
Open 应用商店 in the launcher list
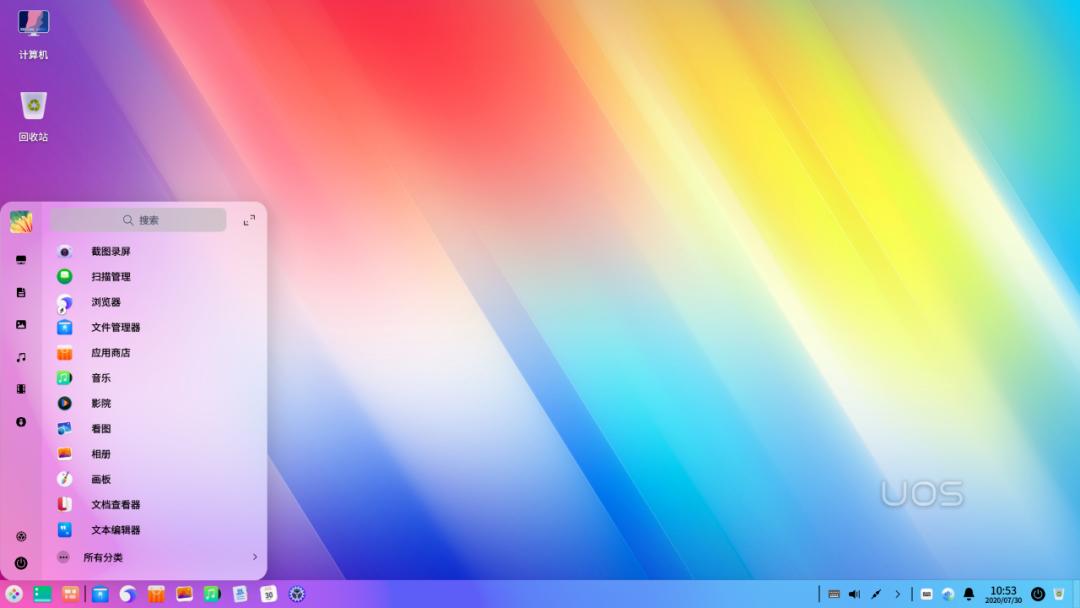click(110, 353)
